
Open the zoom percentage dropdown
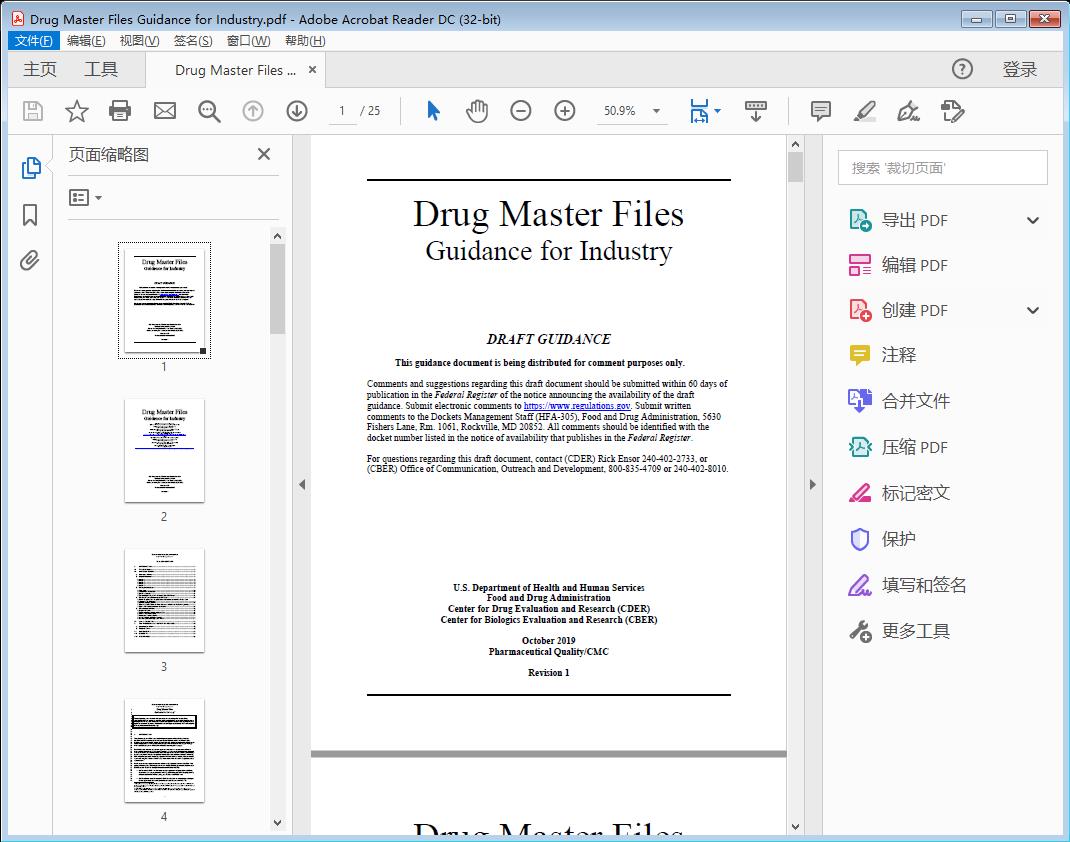point(655,111)
